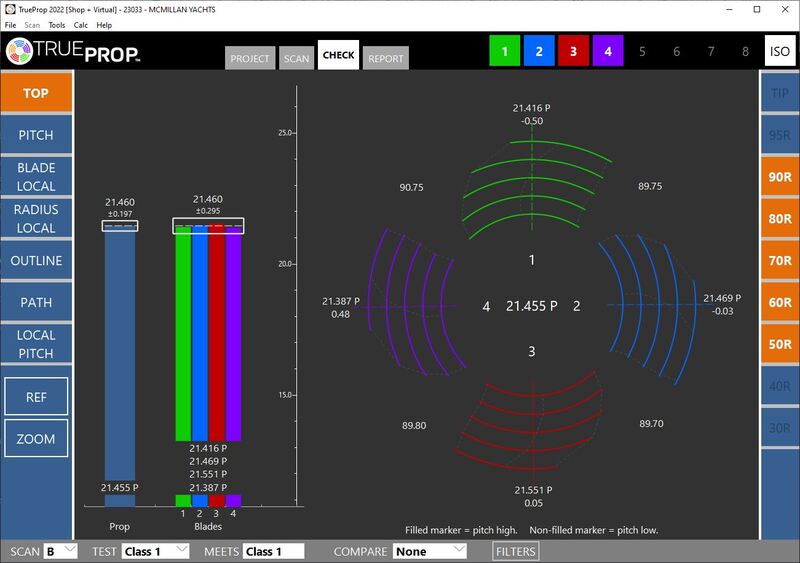
Task: Toggle the 50R radius filter
Action: [x=779, y=344]
